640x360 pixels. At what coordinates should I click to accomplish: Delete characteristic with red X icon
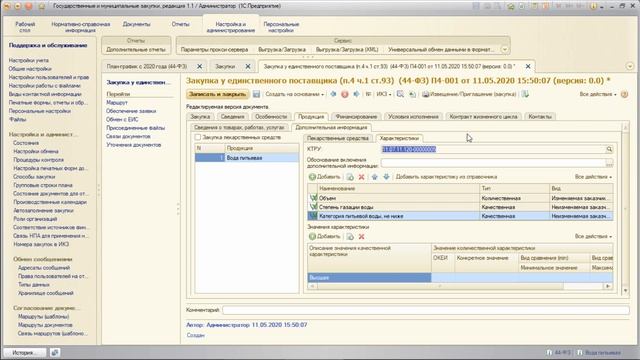tap(361, 177)
